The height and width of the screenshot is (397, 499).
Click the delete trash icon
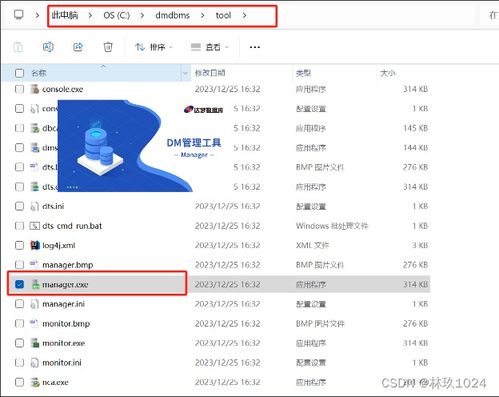(108, 47)
